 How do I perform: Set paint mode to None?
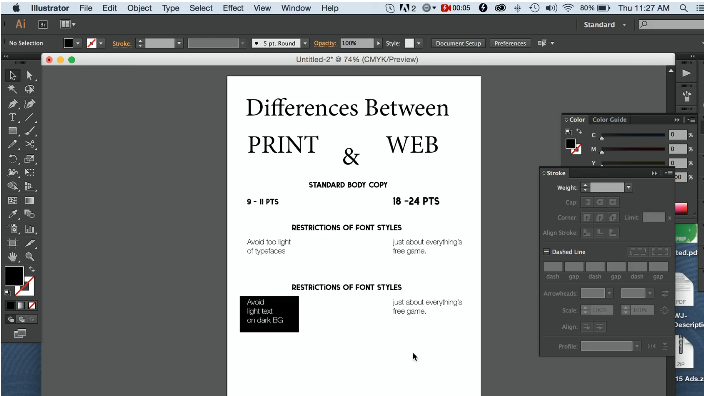[x=32, y=306]
